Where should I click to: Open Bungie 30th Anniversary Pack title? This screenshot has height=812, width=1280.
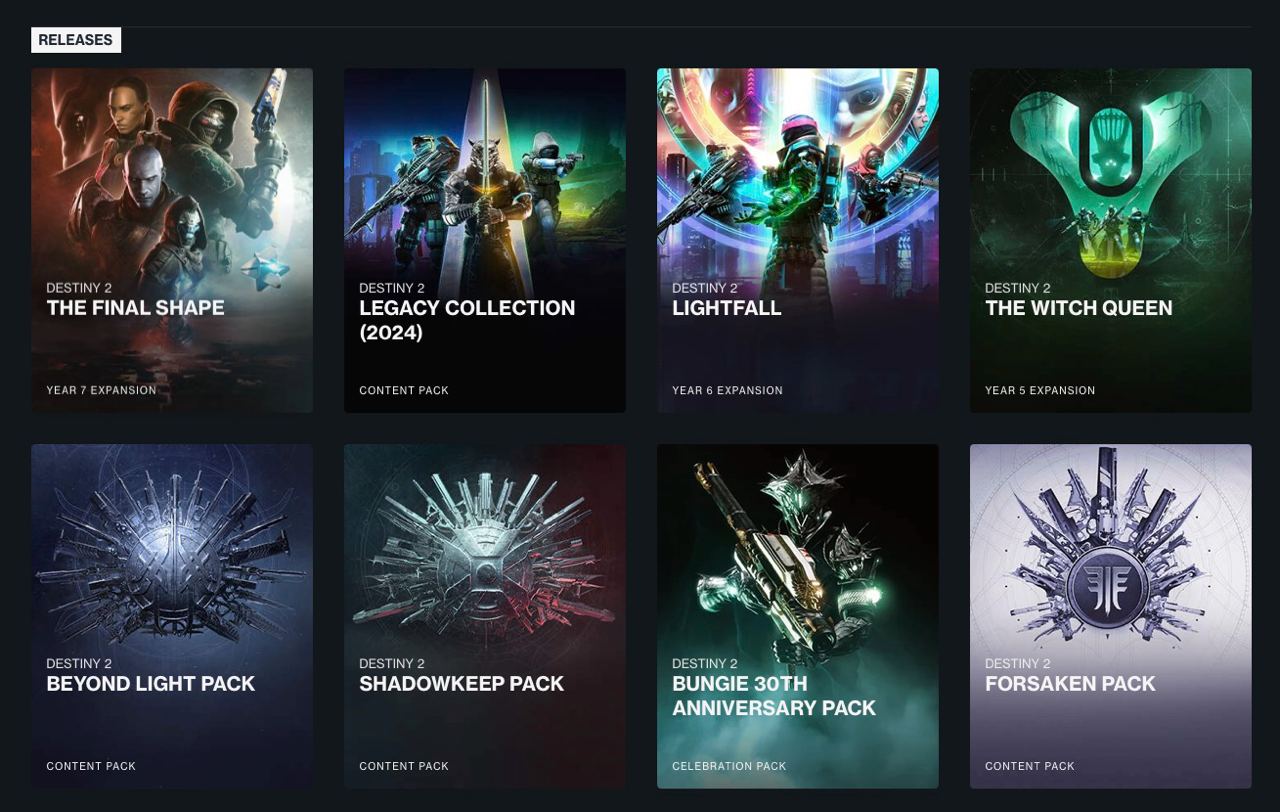pyautogui.click(x=773, y=696)
